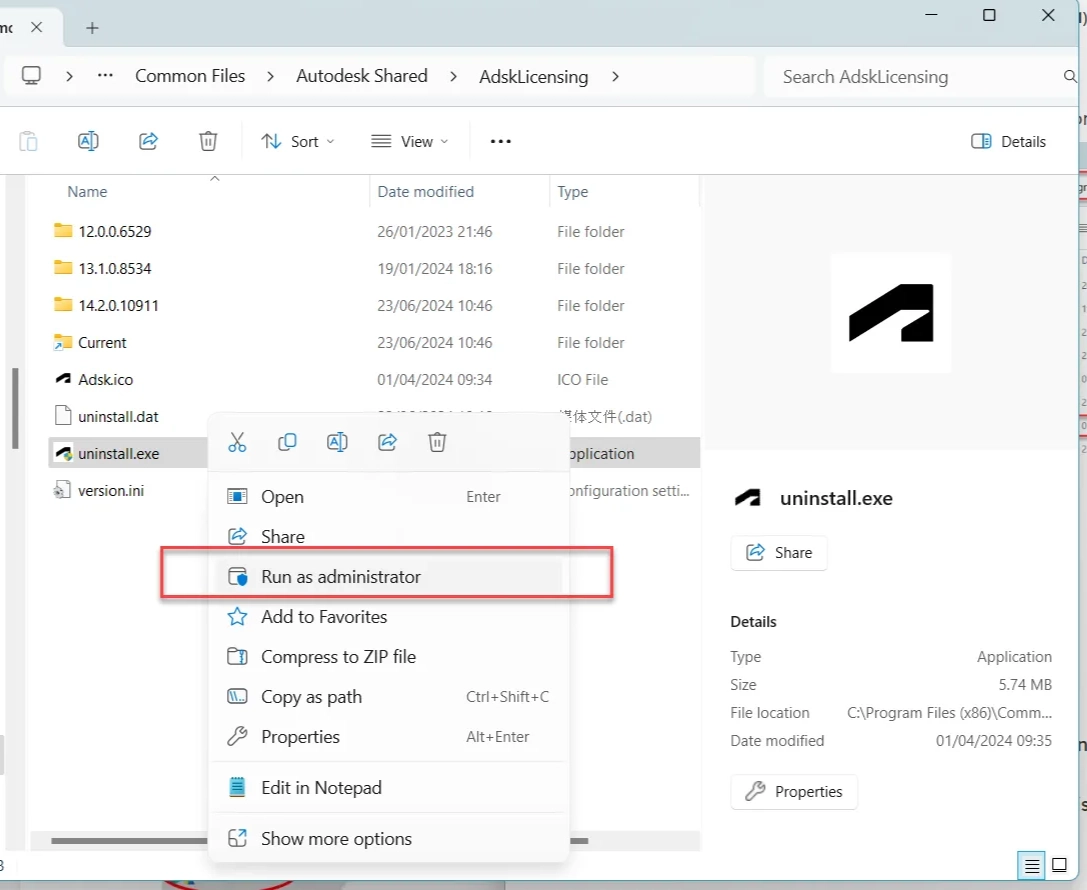Click the Share button in details pane
Viewport: 1087px width, 890px height.
tap(779, 552)
